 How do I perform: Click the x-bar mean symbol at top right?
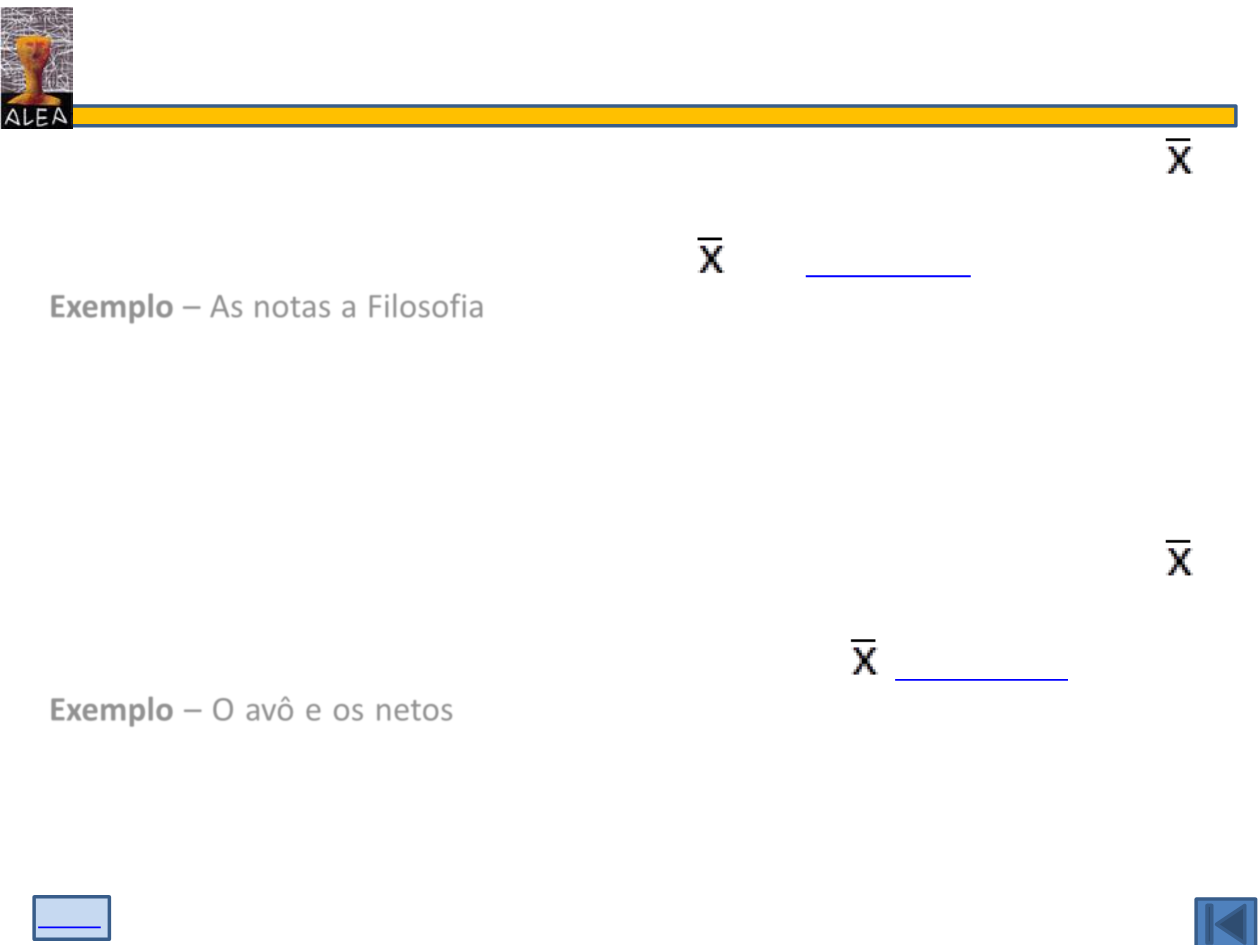tap(1179, 157)
